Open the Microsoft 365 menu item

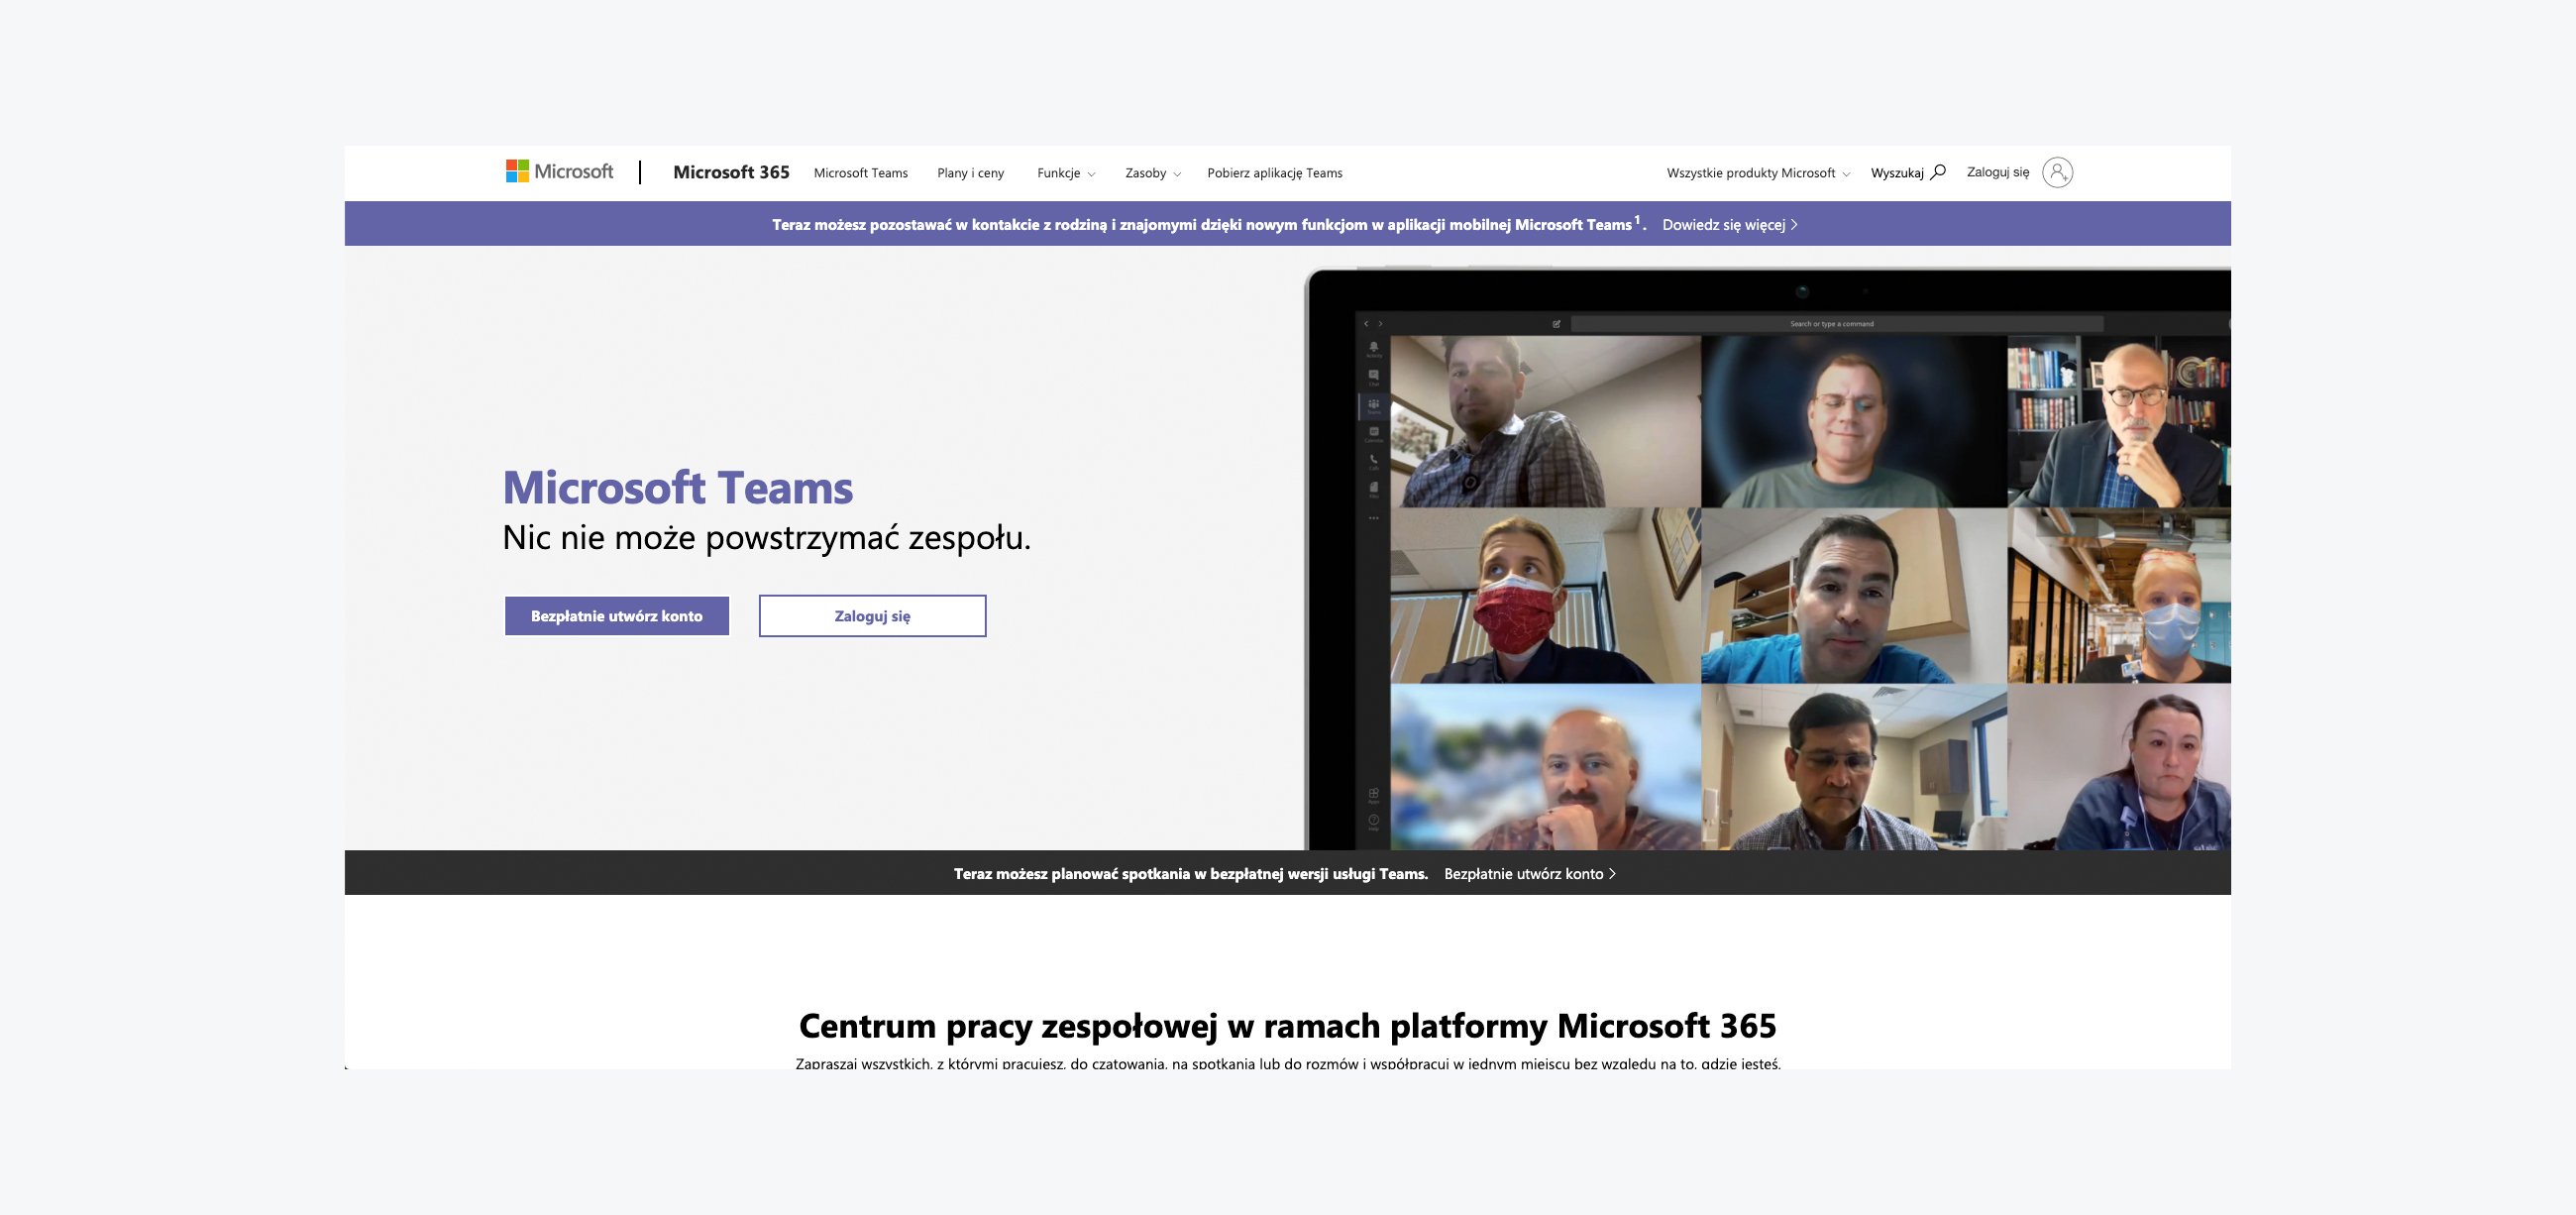tap(731, 172)
